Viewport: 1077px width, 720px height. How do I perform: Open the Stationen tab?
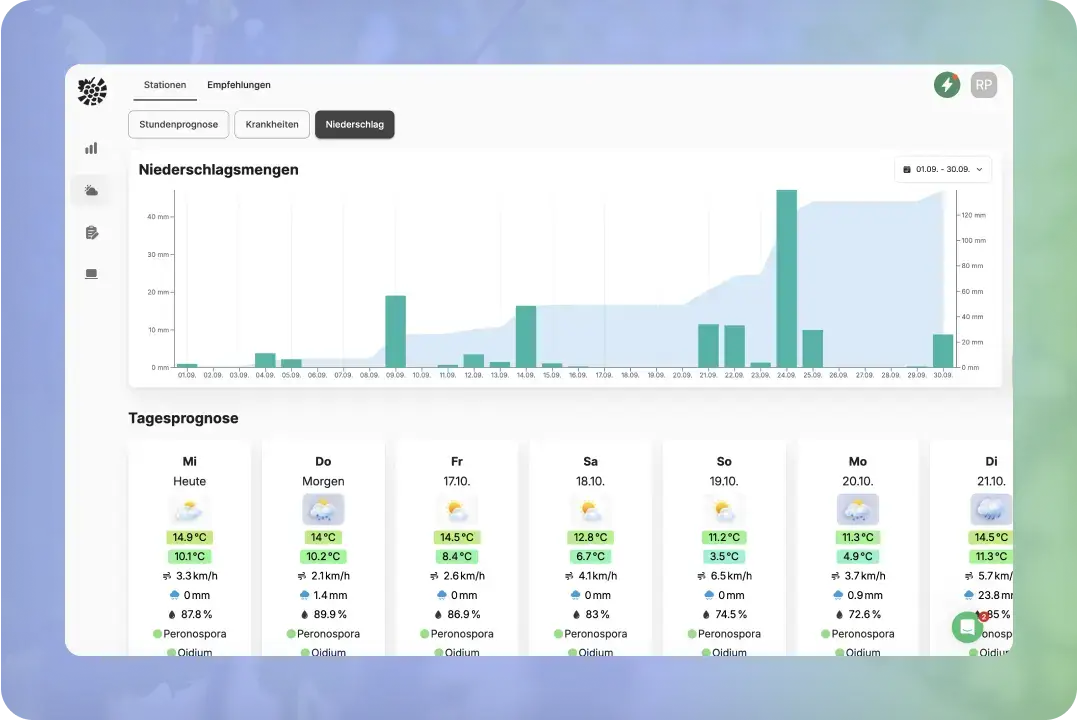[x=165, y=85]
